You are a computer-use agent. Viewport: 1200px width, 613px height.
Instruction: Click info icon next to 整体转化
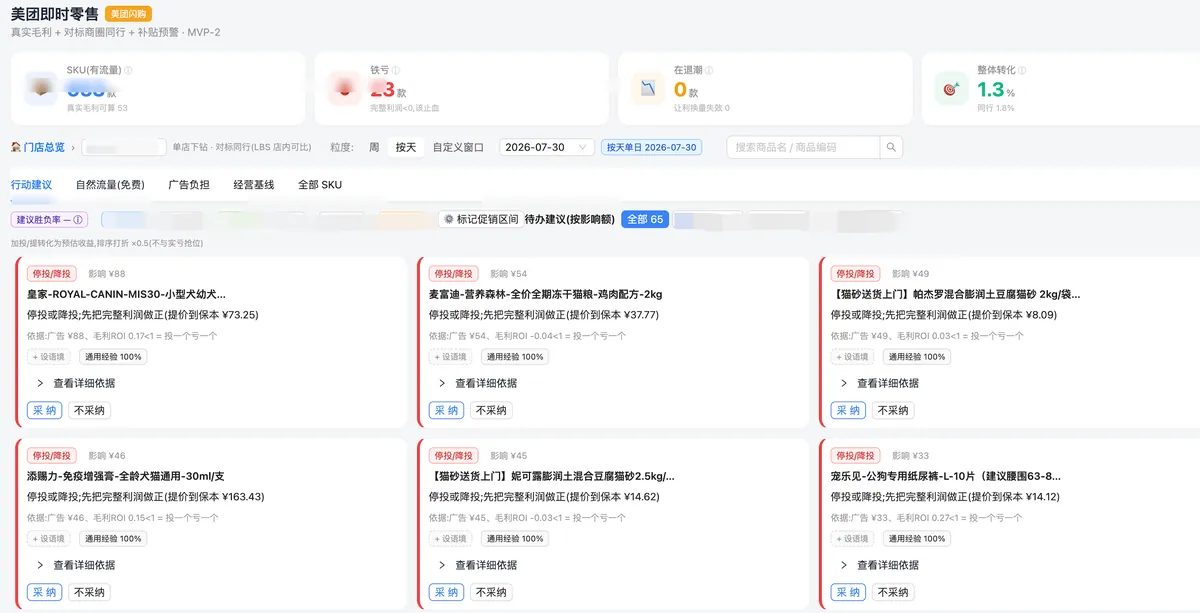pyautogui.click(x=1022, y=71)
